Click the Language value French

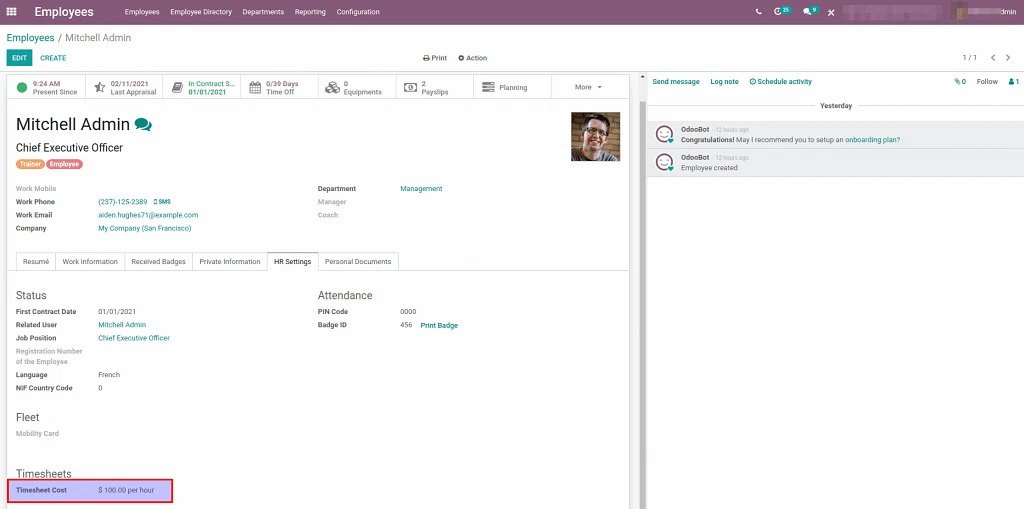[109, 375]
